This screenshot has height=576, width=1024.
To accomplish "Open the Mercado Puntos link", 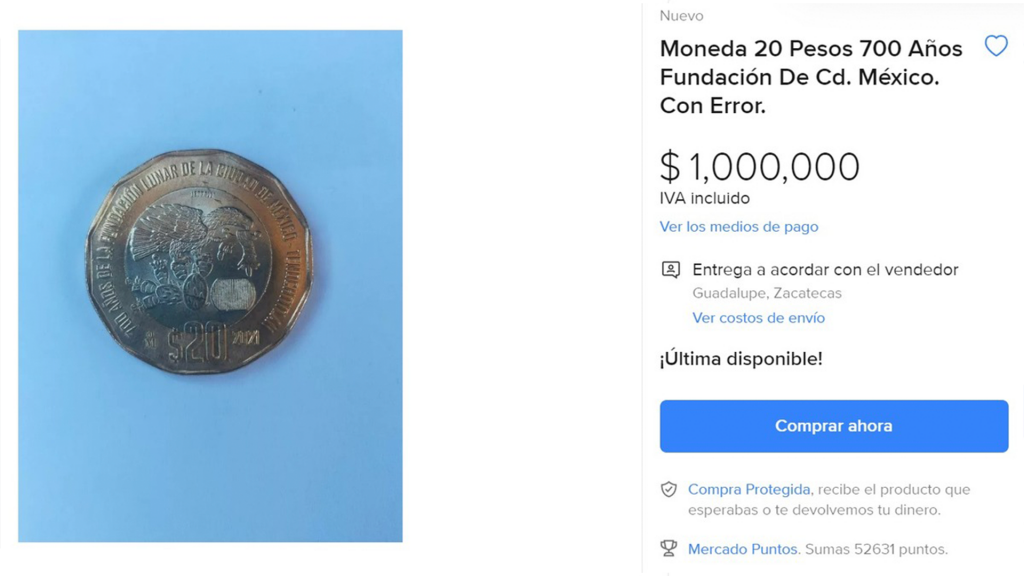I will (x=743, y=549).
